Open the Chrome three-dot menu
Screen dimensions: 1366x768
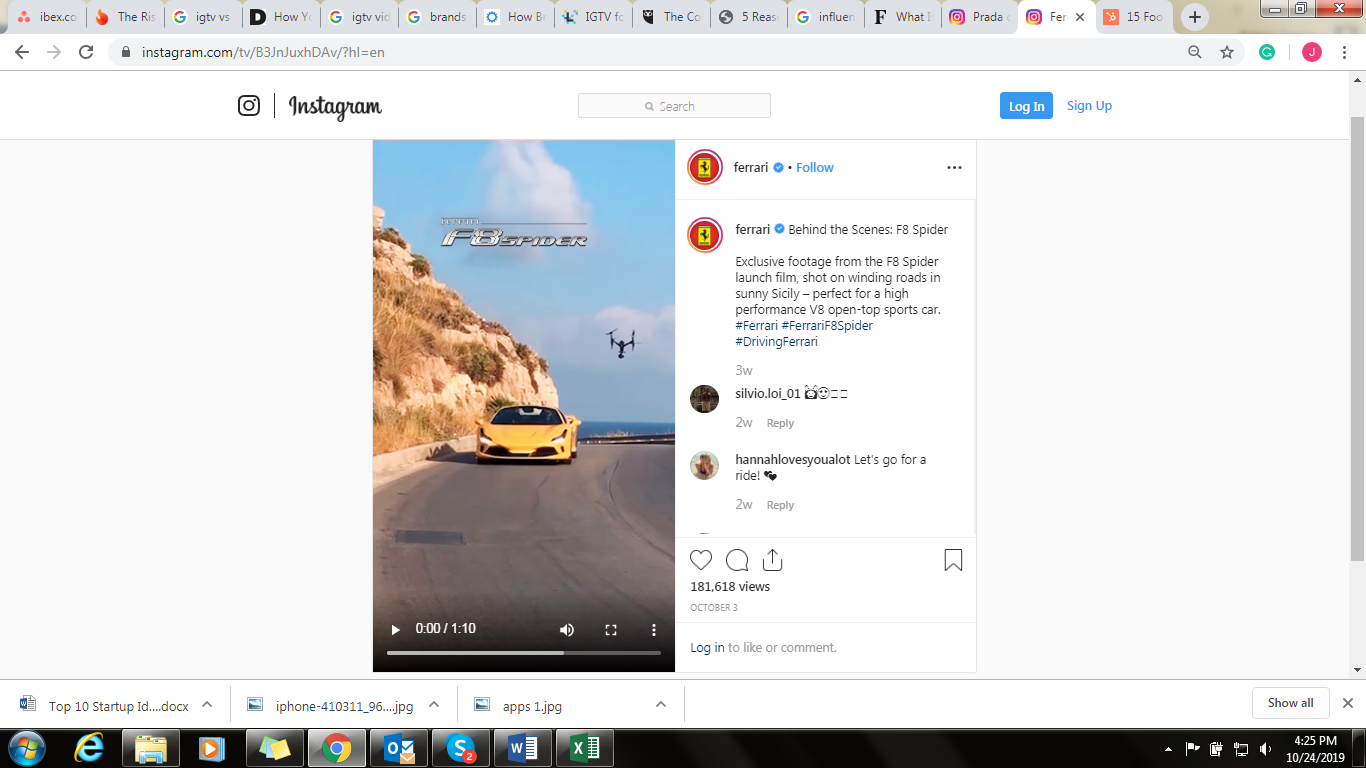(x=1345, y=52)
